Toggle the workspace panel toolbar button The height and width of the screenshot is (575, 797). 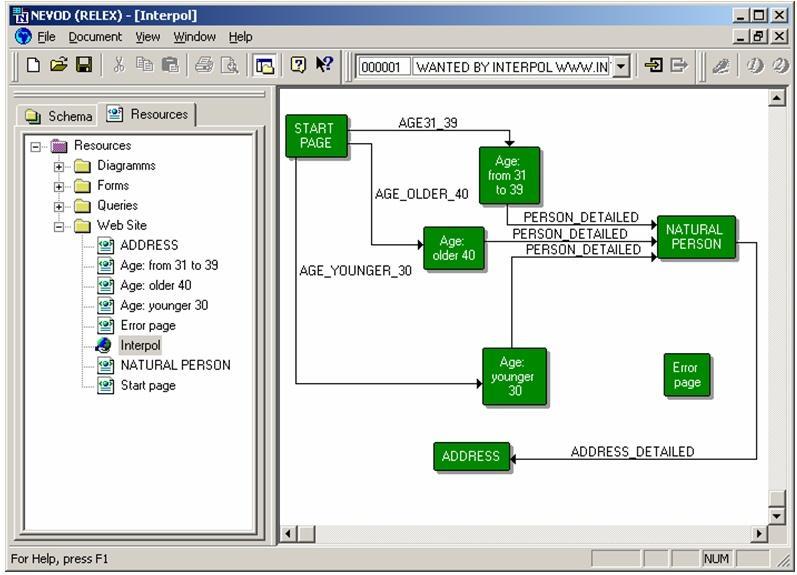click(264, 66)
